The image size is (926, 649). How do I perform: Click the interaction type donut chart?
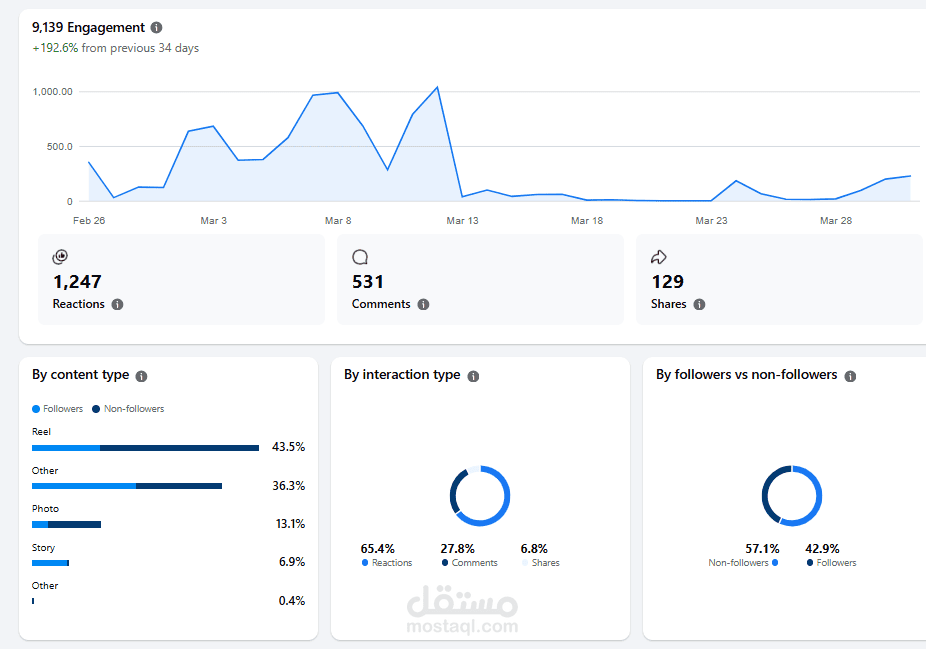click(x=480, y=496)
